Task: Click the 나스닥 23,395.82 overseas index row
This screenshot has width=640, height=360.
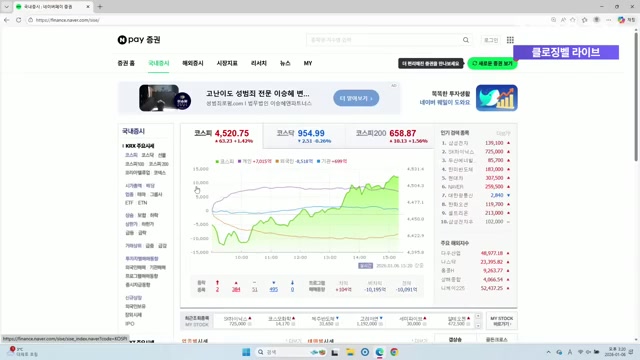Action: pos(476,262)
